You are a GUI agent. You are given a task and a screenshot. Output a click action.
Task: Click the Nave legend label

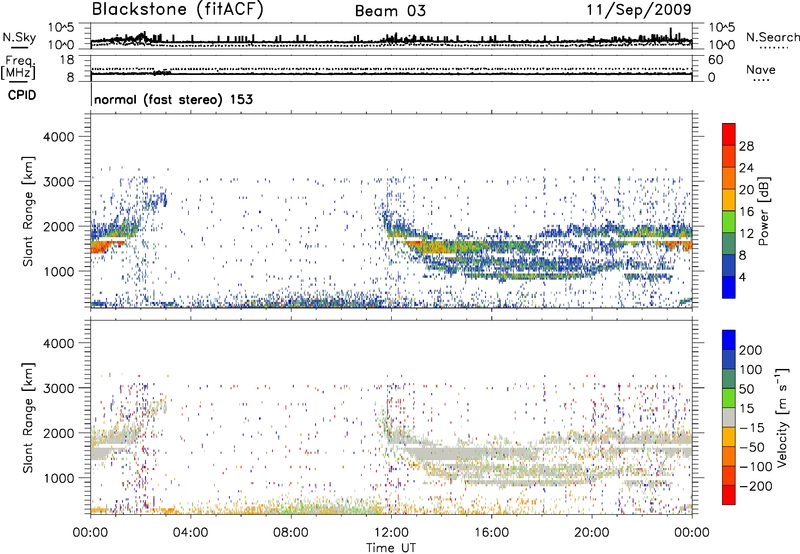click(x=761, y=70)
